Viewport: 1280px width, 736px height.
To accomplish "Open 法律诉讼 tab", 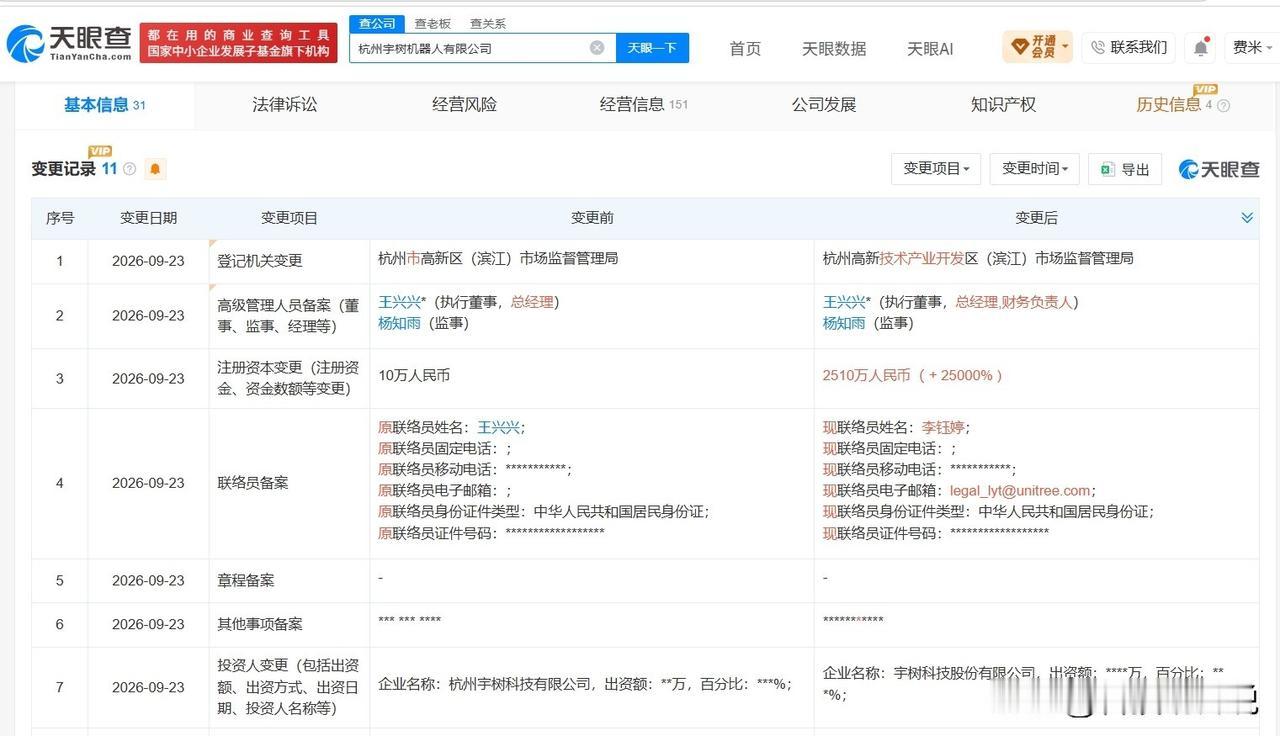I will 284,105.
